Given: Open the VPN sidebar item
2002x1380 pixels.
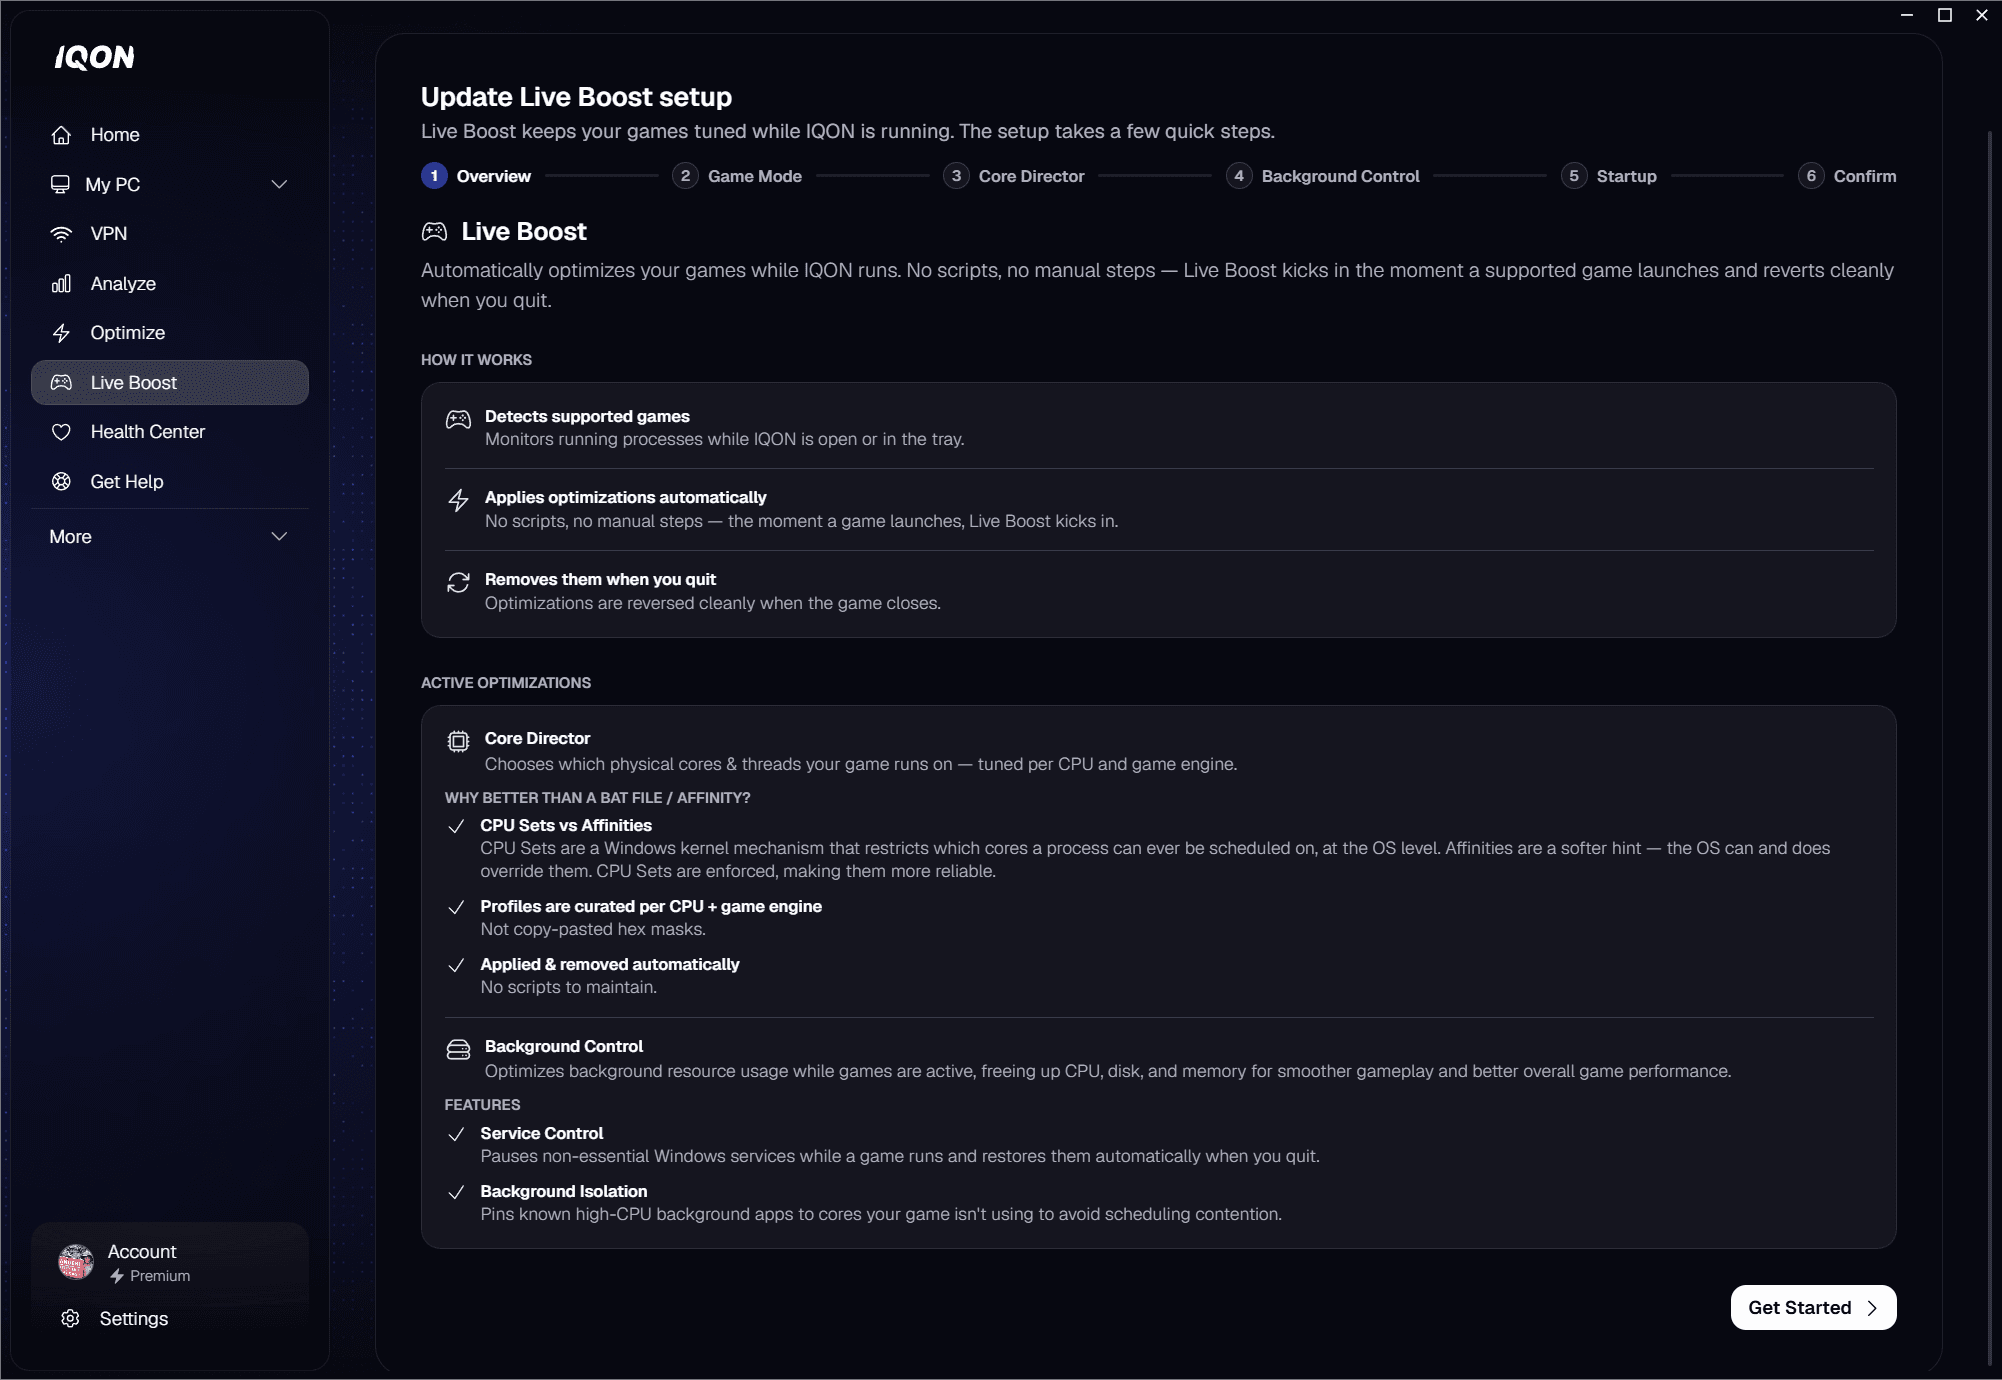Looking at the screenshot, I should point(170,234).
